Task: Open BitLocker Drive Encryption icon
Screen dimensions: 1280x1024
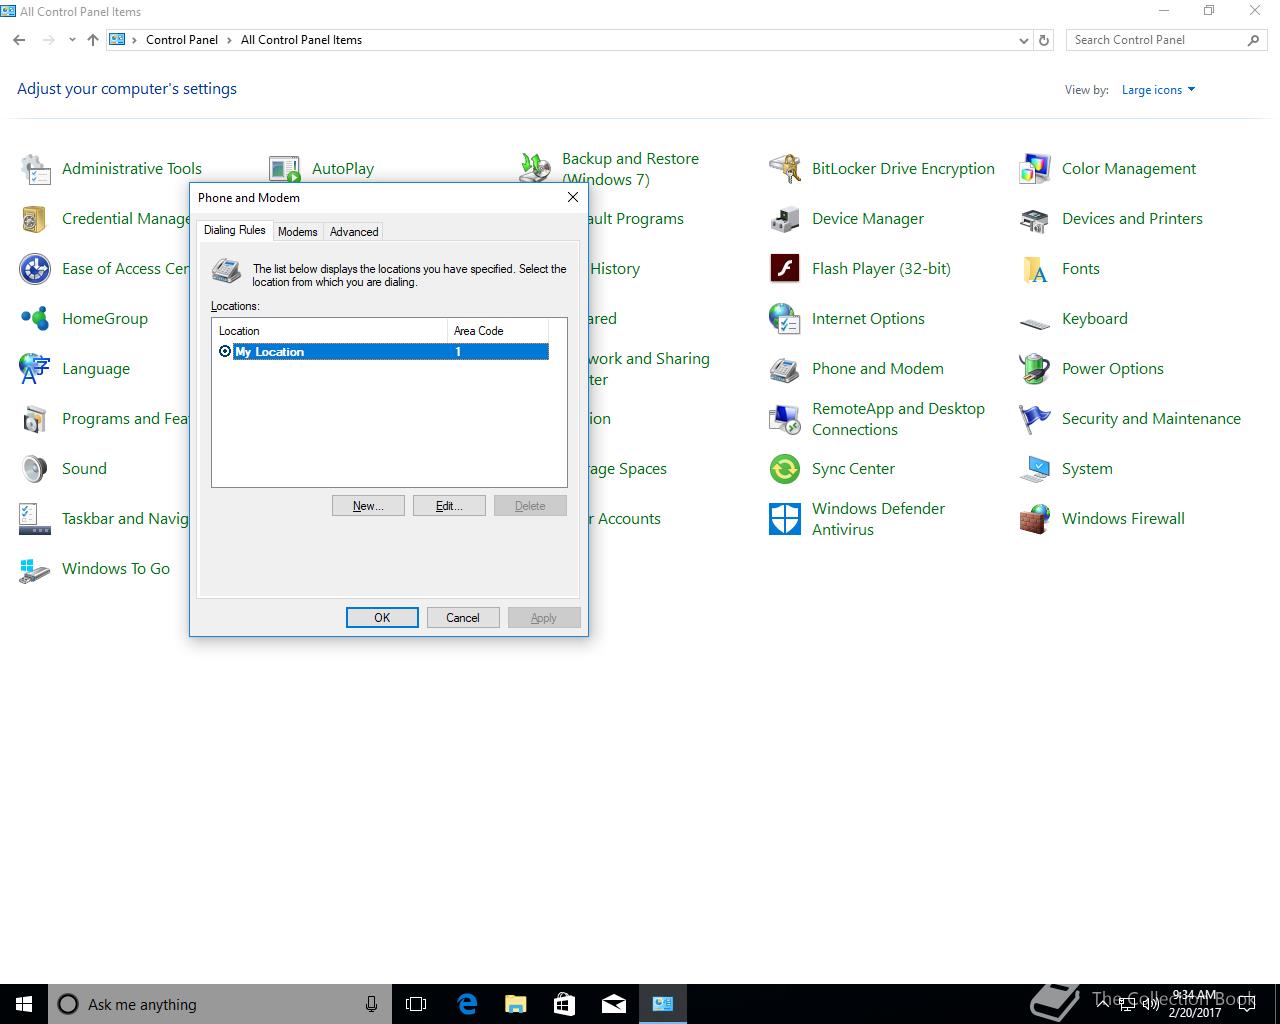Action: click(x=785, y=169)
